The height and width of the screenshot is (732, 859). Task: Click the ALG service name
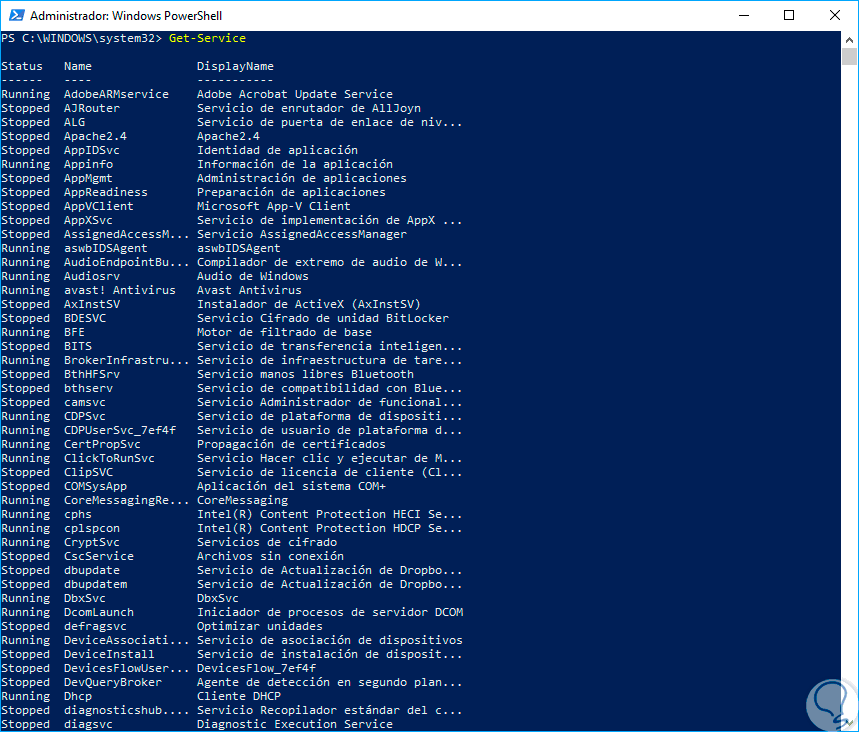(x=75, y=122)
